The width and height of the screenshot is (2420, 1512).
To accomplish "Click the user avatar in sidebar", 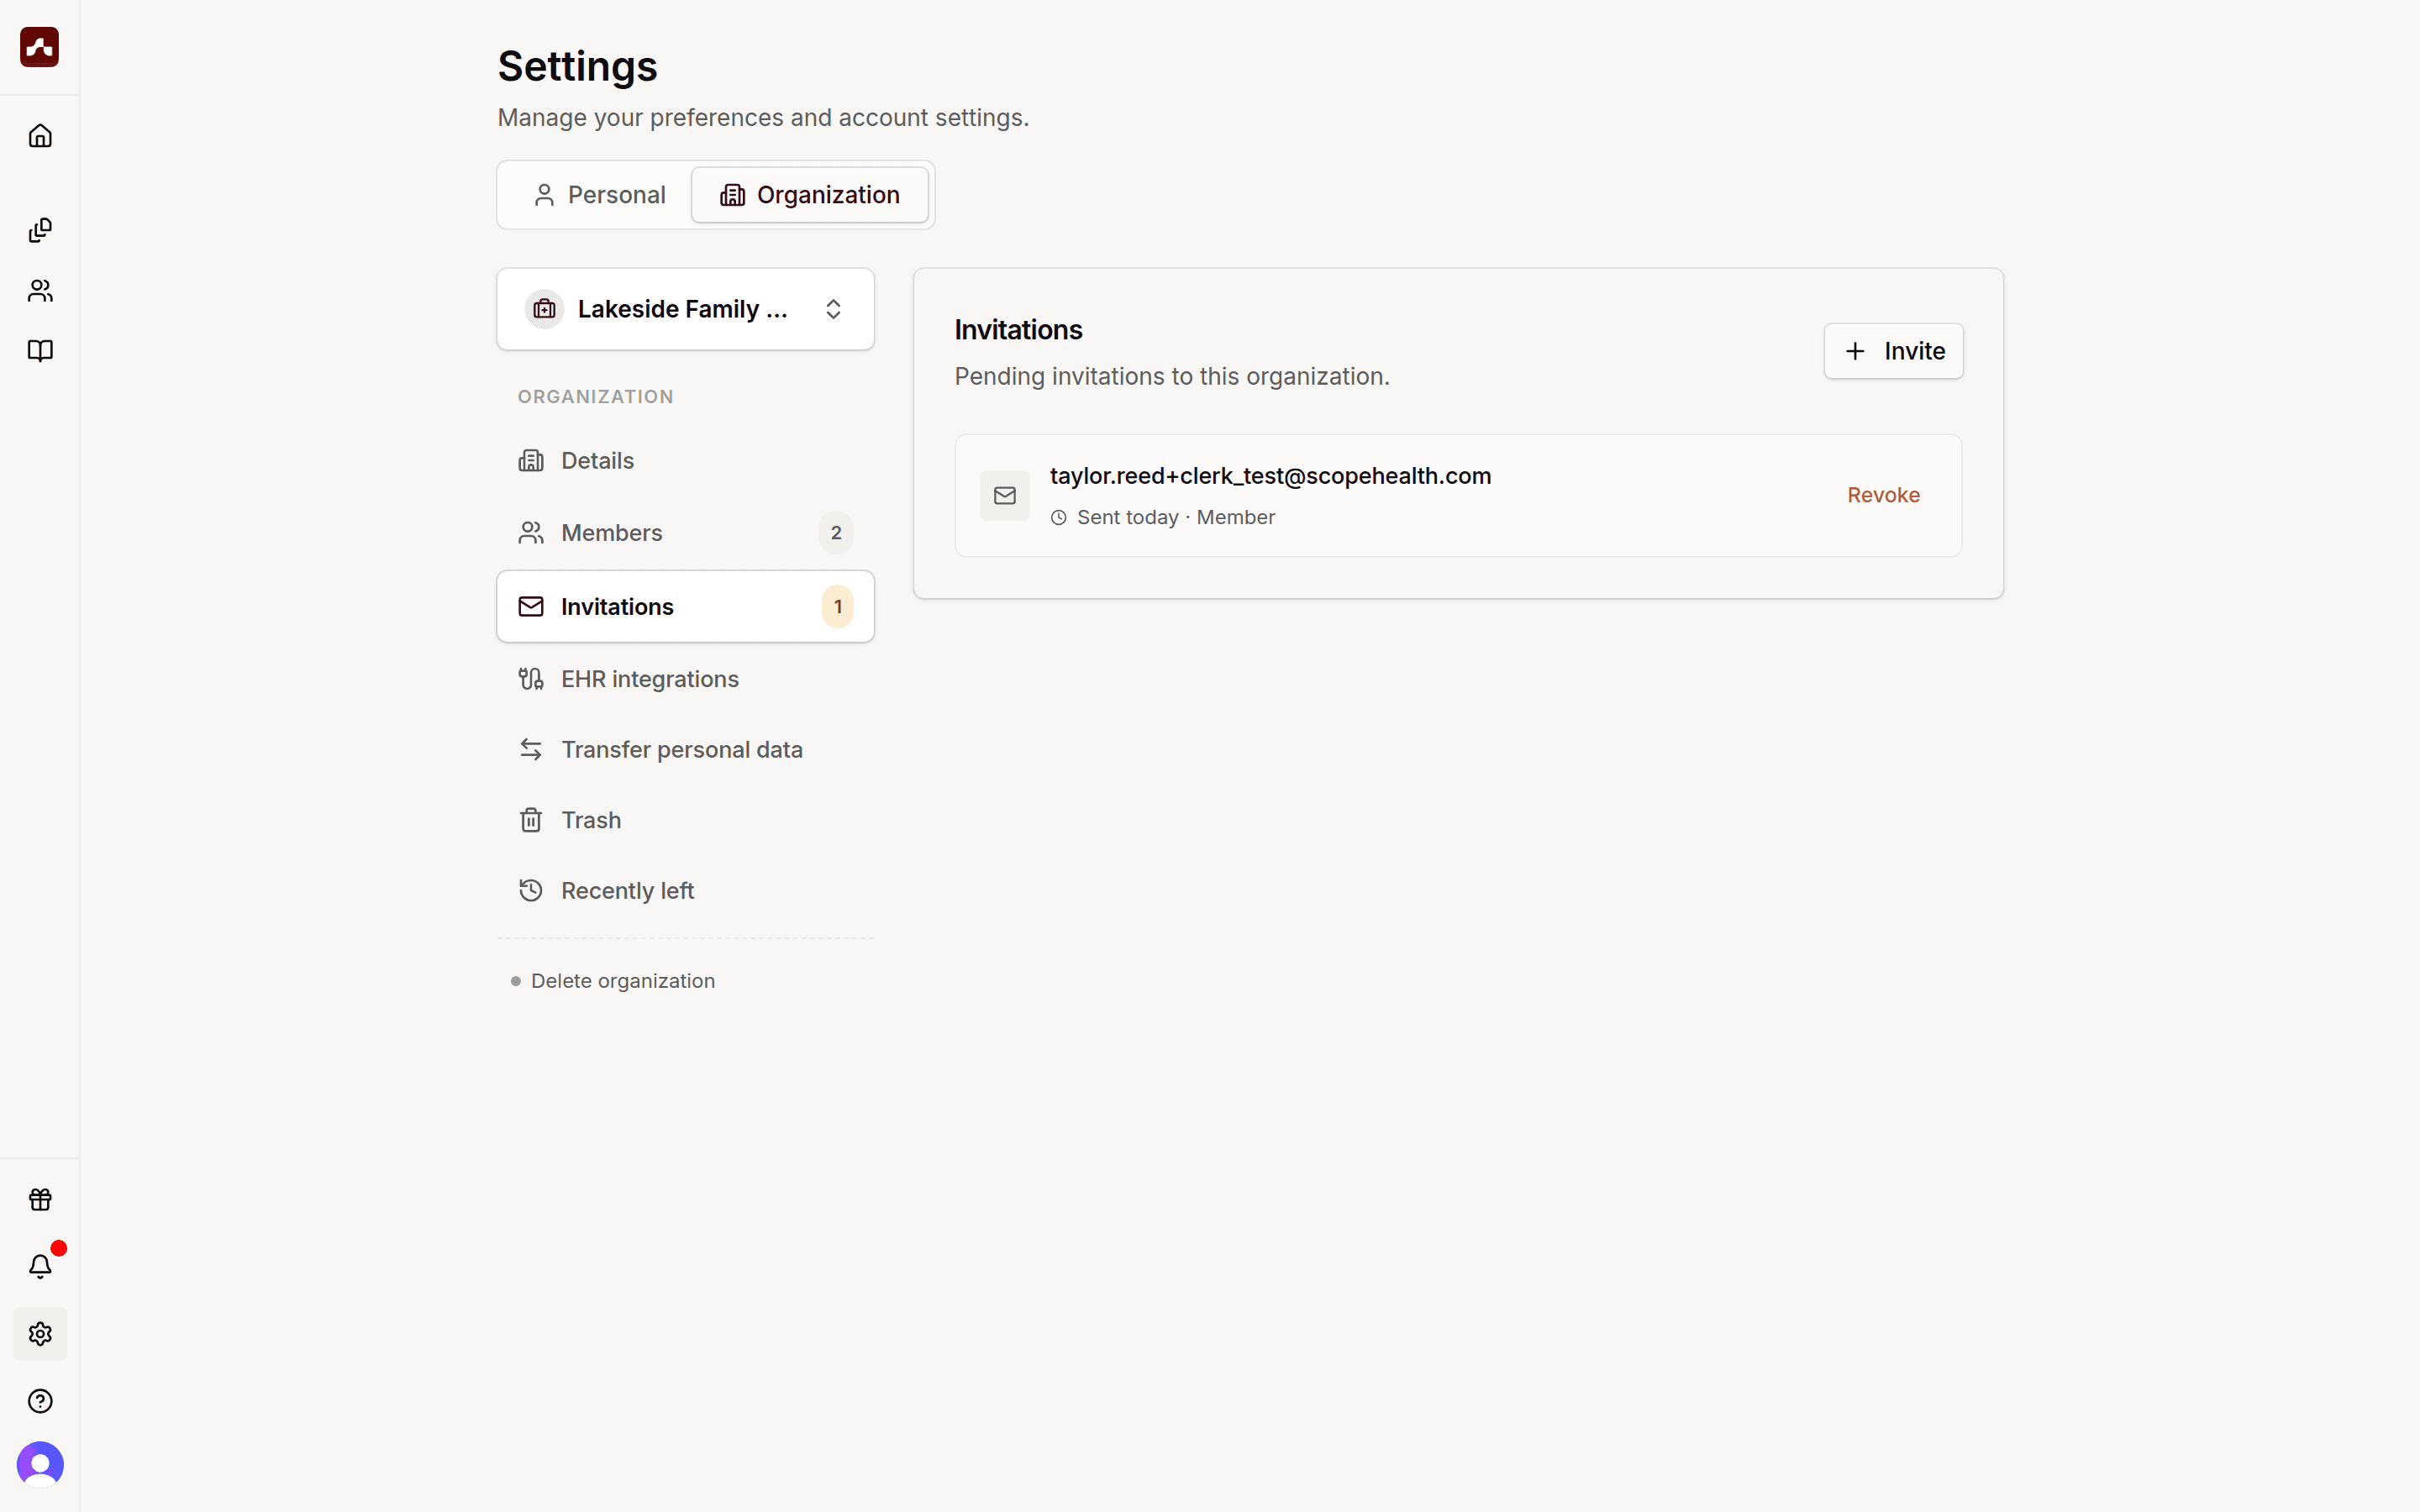I will tap(40, 1465).
